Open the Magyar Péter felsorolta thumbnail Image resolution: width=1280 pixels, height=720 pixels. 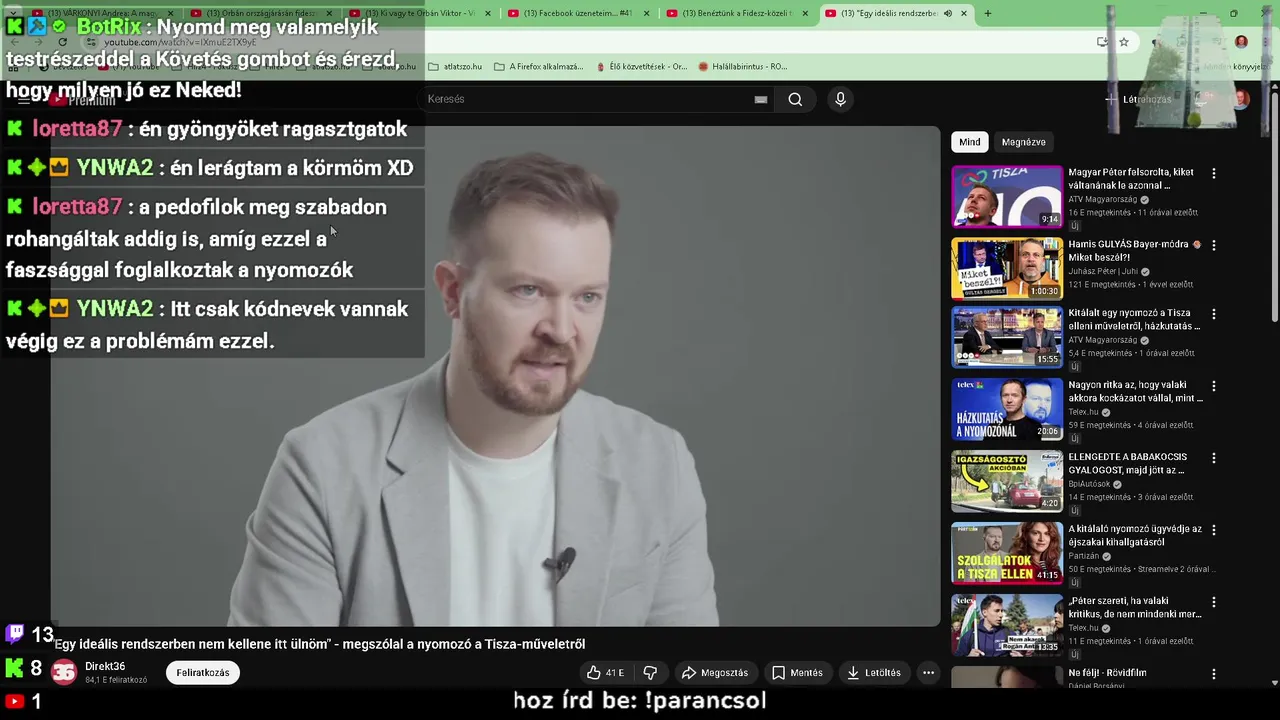point(1007,197)
